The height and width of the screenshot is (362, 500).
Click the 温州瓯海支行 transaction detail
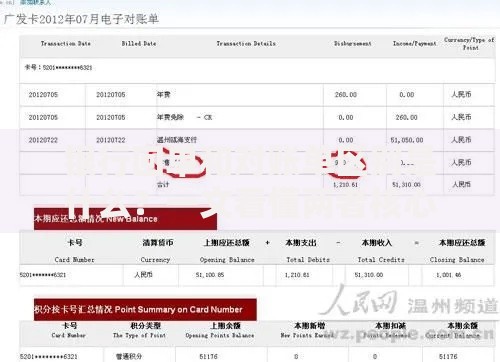click(177, 140)
